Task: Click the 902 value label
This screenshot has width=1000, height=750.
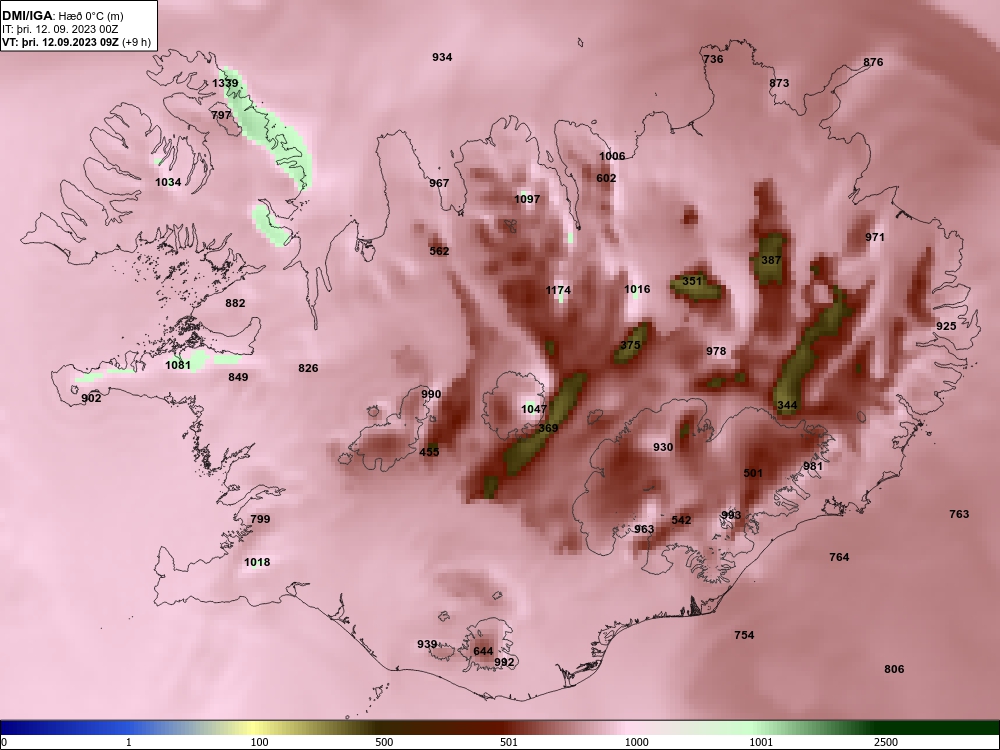Action: coord(91,399)
